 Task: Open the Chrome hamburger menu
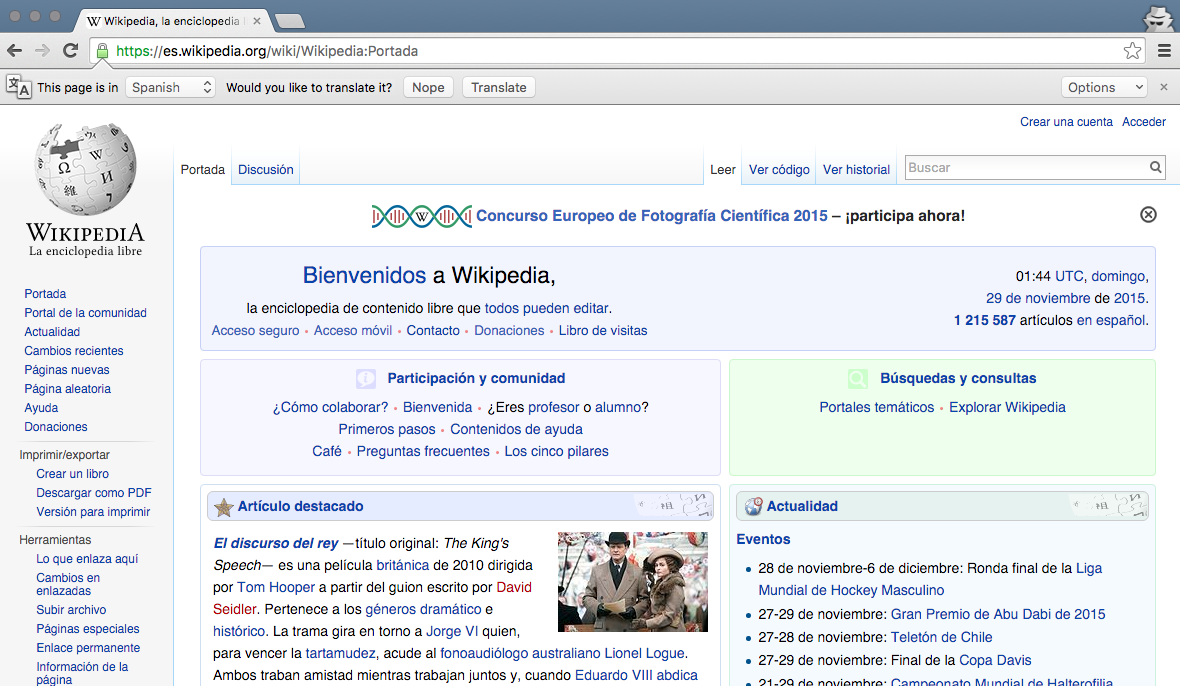tap(1164, 51)
